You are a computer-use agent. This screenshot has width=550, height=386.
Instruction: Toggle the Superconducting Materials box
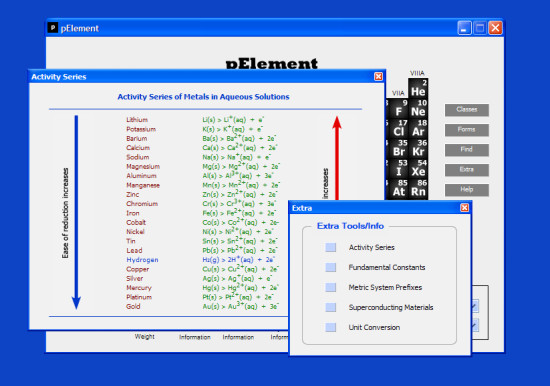tap(330, 307)
